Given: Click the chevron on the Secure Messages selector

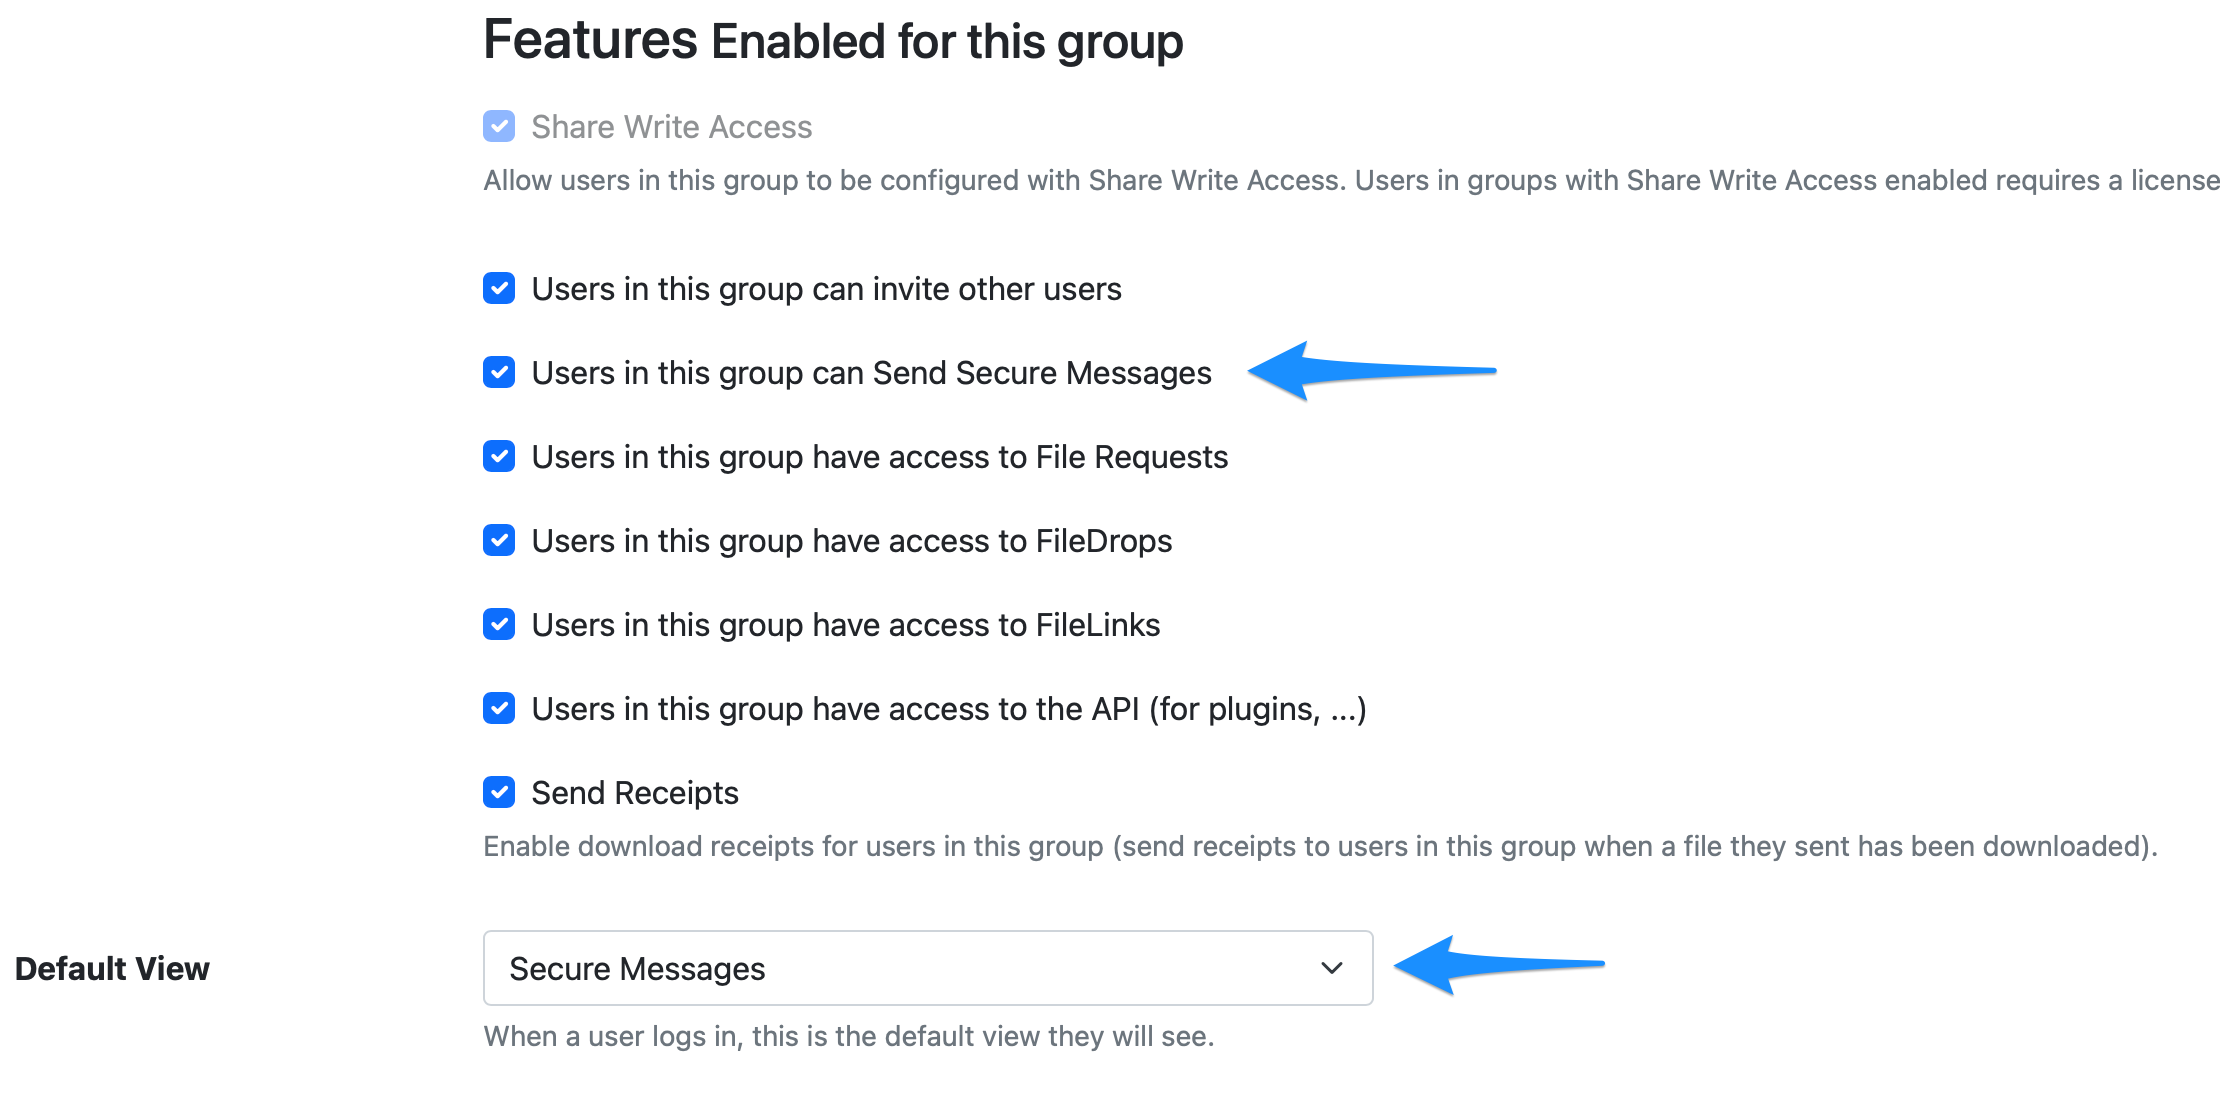Looking at the screenshot, I should tap(1330, 967).
